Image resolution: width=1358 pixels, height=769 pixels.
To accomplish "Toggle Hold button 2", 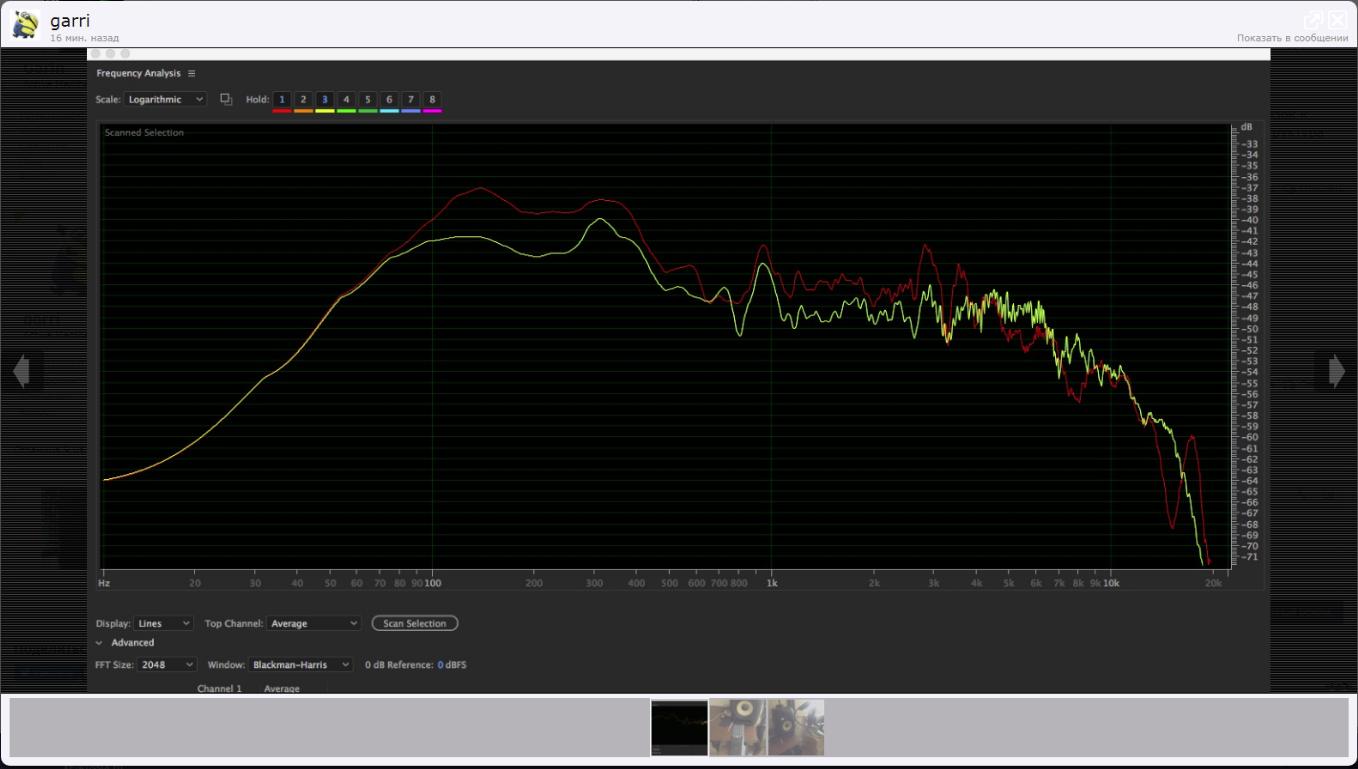I will tap(303, 99).
